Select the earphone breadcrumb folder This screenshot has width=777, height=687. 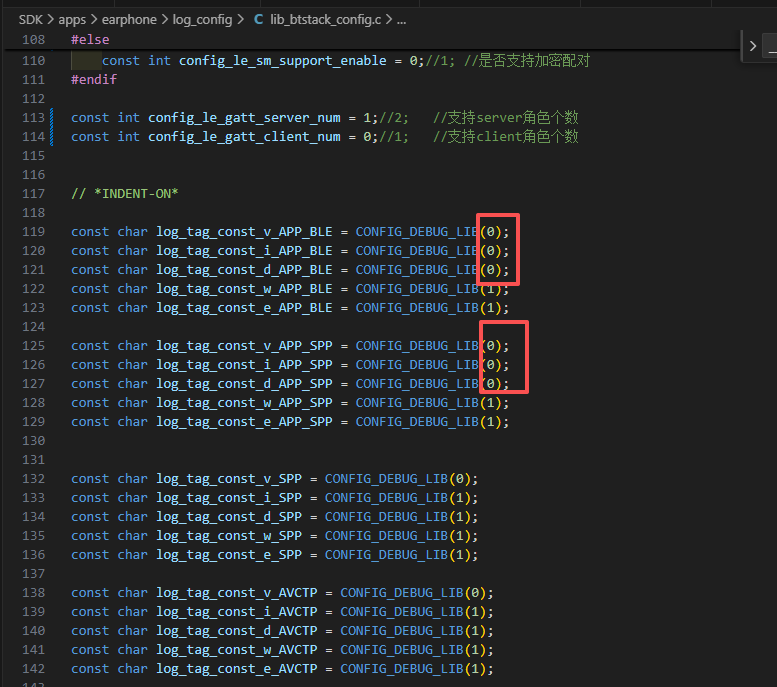(x=129, y=20)
